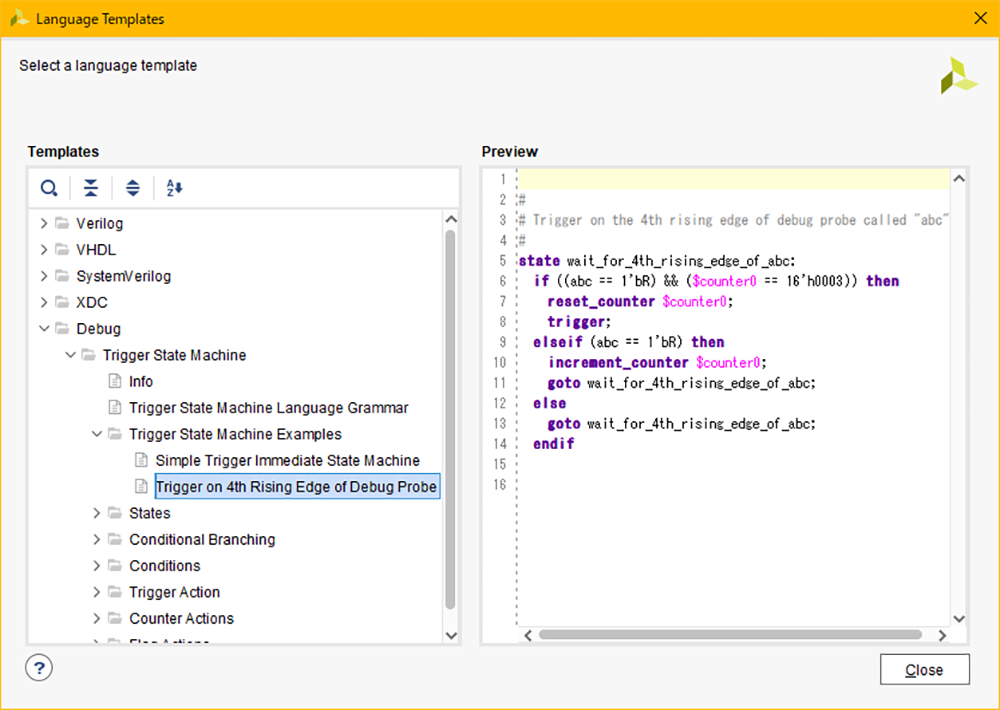The width and height of the screenshot is (1000, 710).
Task: Click the States folder icon
Action: coord(115,513)
